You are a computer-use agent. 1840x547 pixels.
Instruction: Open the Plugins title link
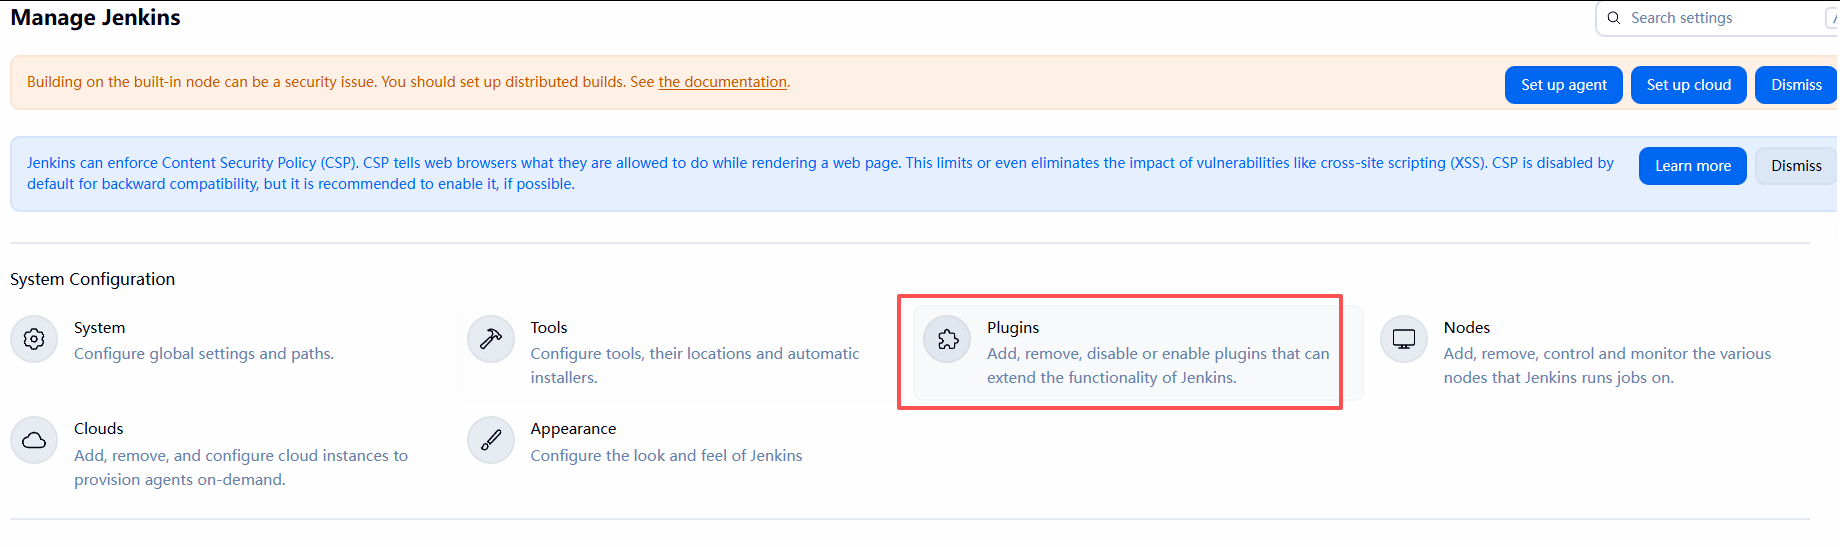pos(1012,328)
